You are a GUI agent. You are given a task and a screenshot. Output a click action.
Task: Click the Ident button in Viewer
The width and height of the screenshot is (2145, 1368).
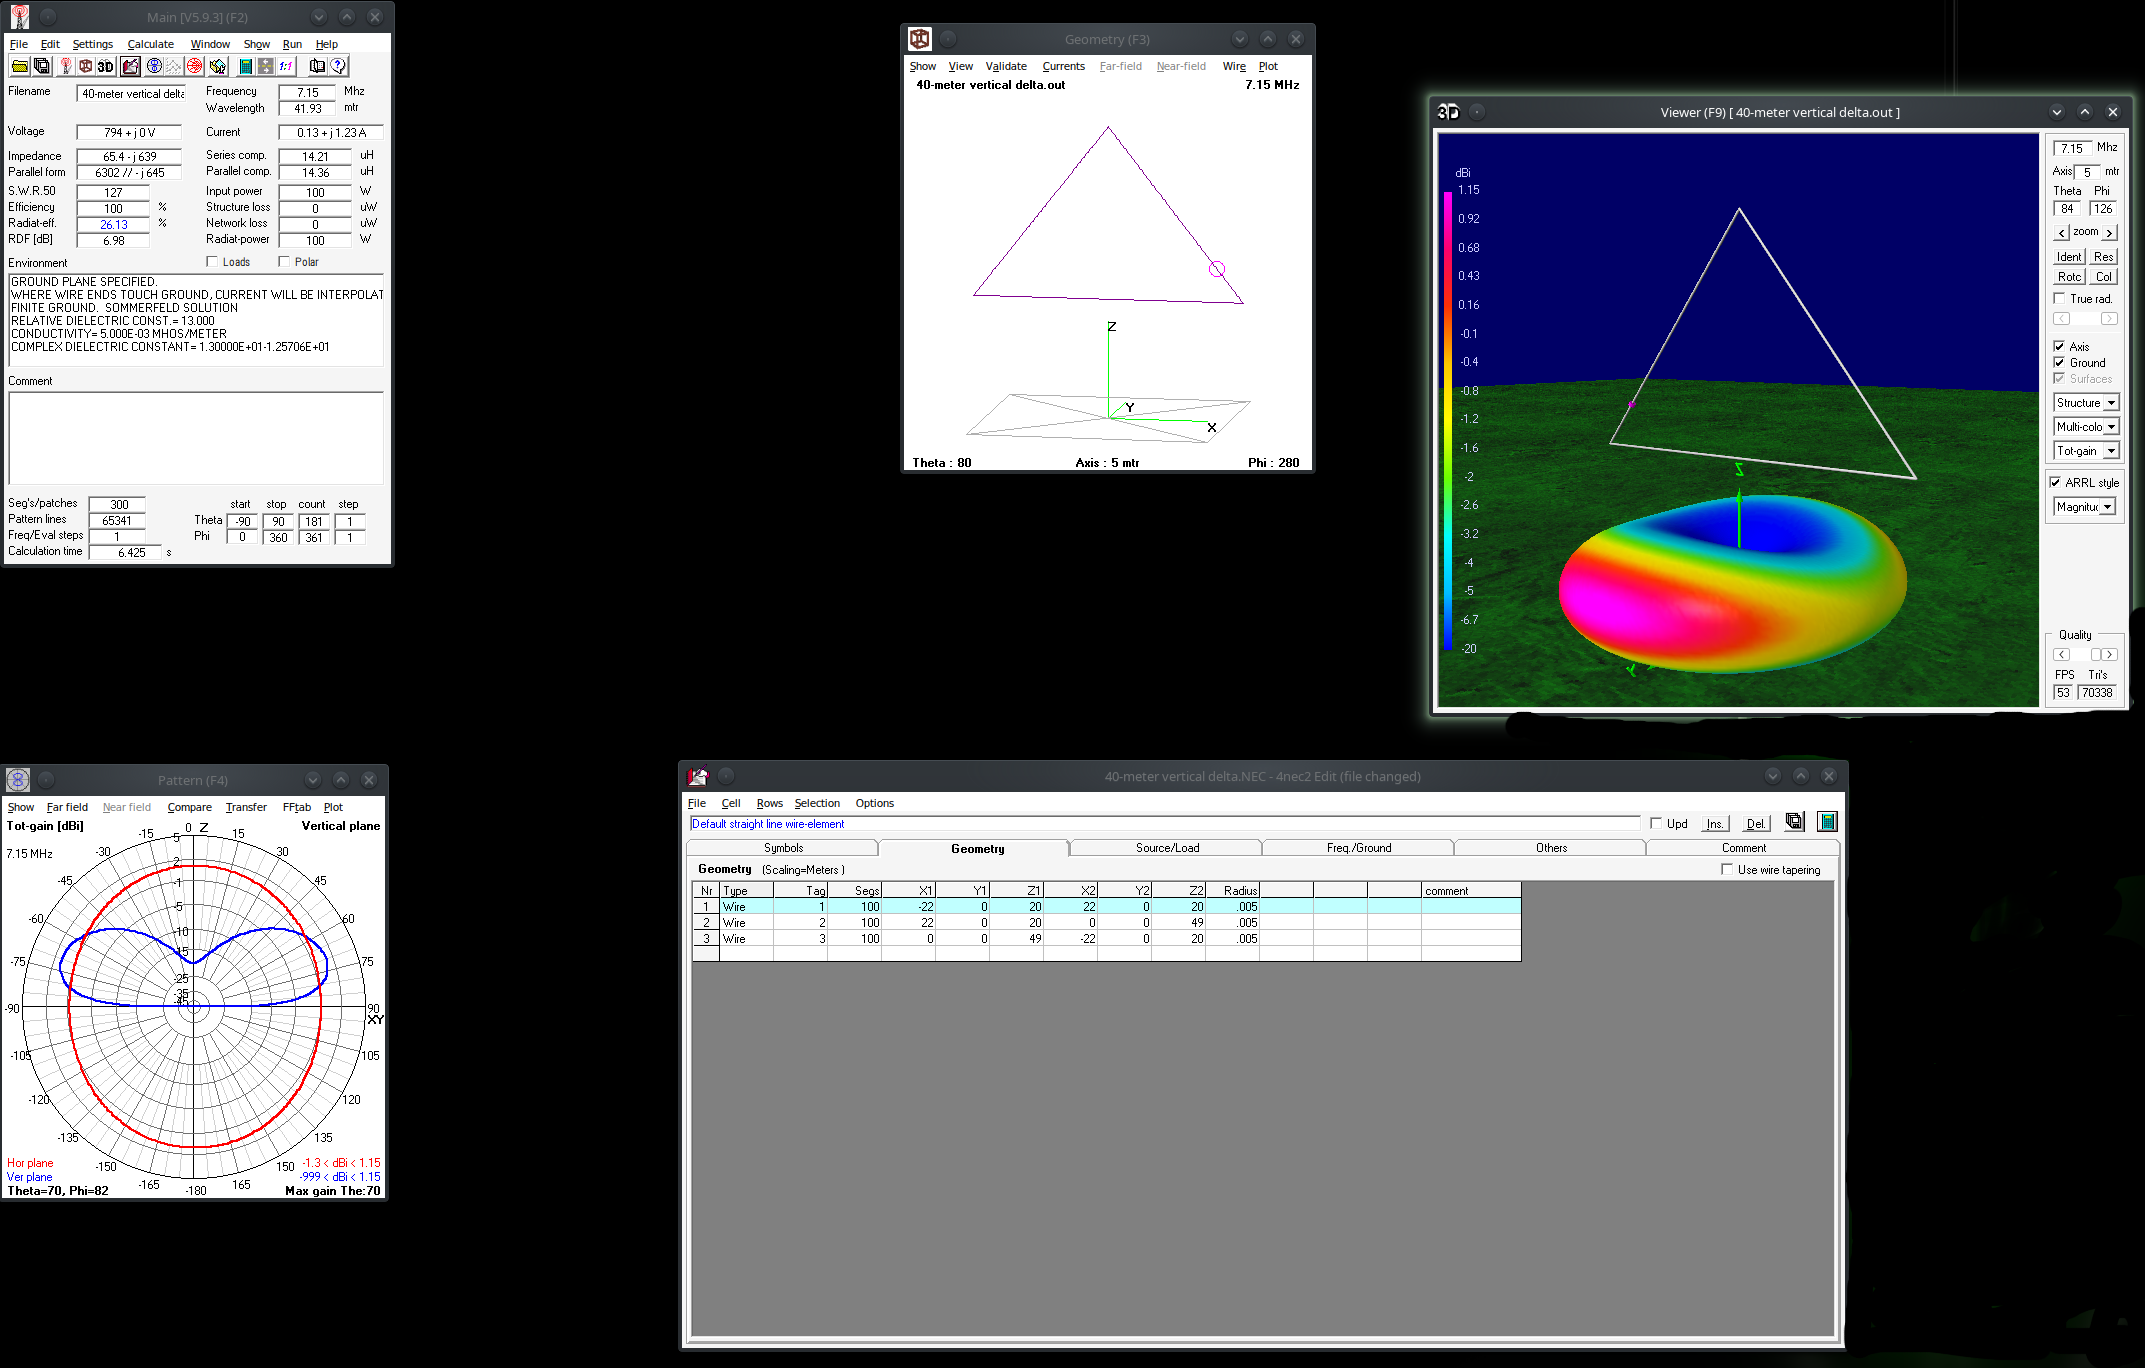tap(2069, 257)
